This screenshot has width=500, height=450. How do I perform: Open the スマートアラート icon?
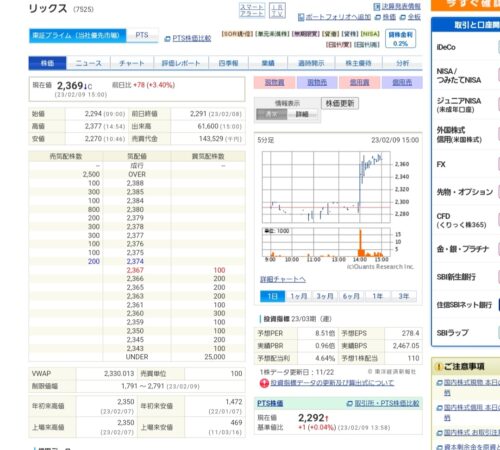coord(252,10)
